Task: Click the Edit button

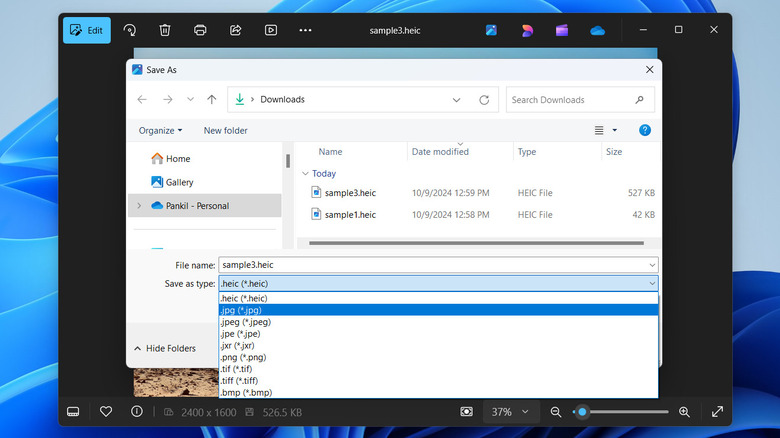Action: pyautogui.click(x=86, y=30)
